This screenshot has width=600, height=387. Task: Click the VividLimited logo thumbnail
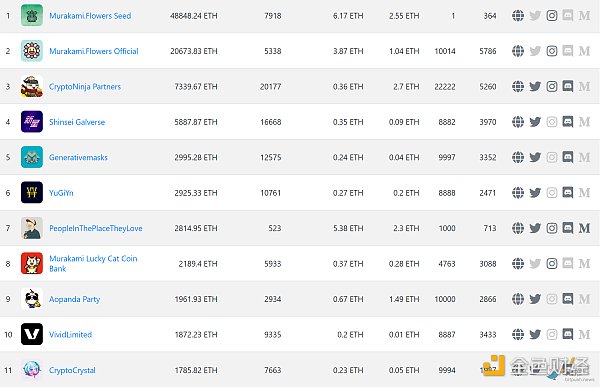(x=32, y=334)
